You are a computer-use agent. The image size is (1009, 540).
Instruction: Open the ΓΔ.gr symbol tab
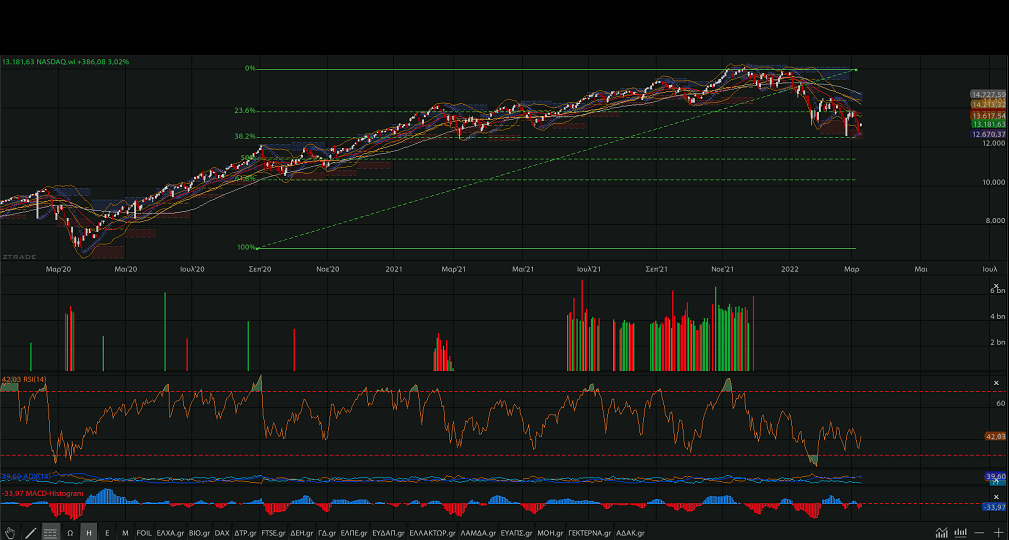327,533
